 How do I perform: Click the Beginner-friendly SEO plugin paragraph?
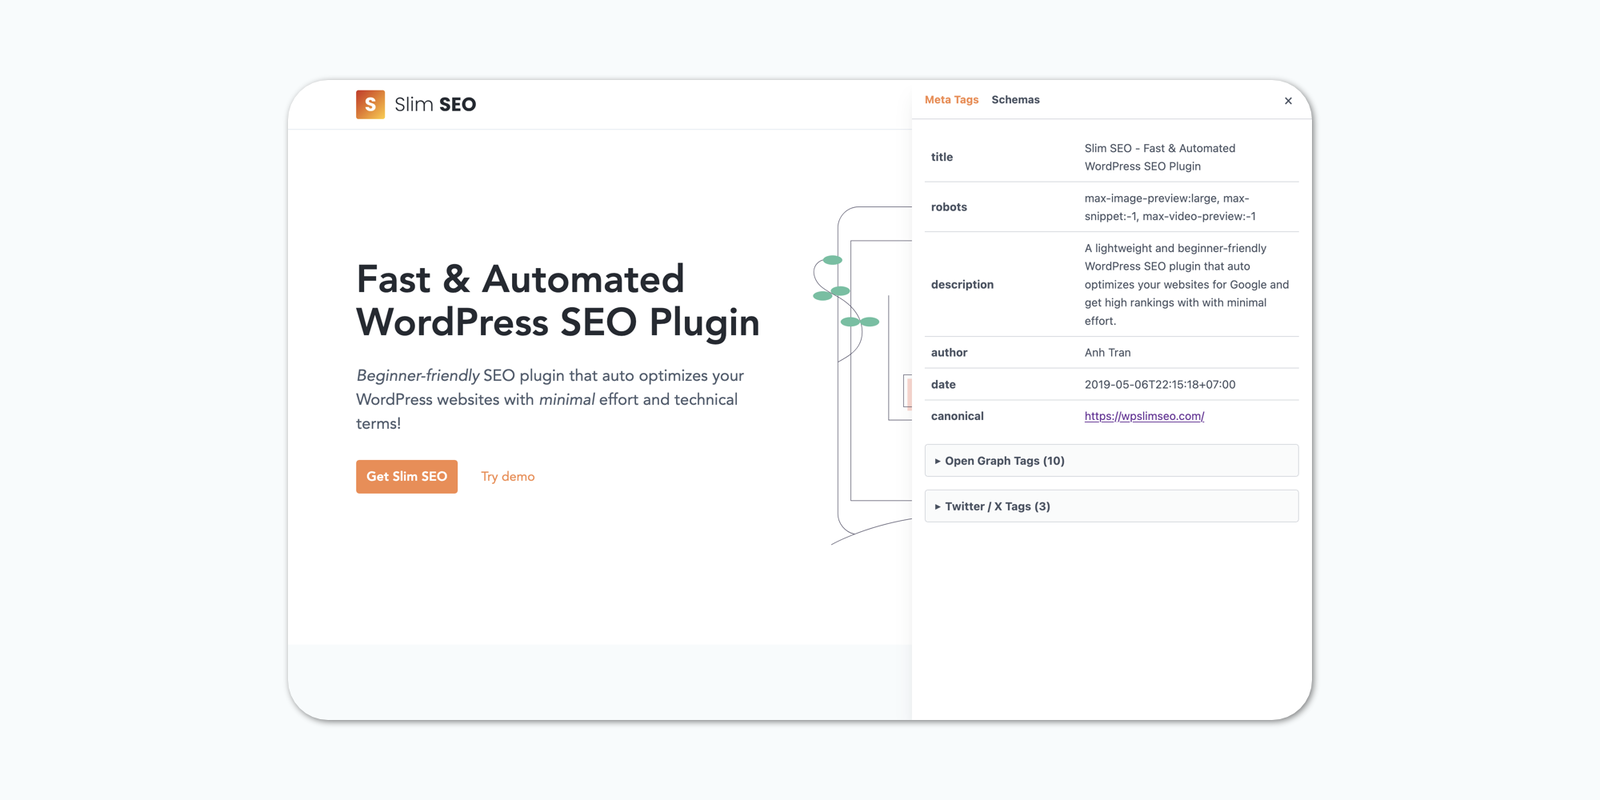pos(550,399)
